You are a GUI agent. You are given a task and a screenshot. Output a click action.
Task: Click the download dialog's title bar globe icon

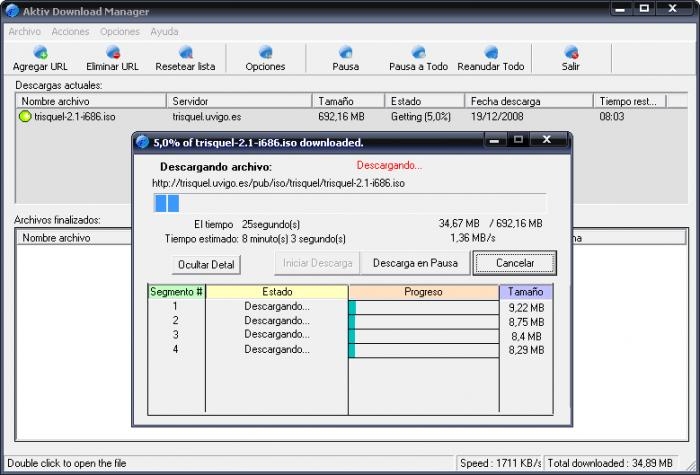[x=142, y=142]
